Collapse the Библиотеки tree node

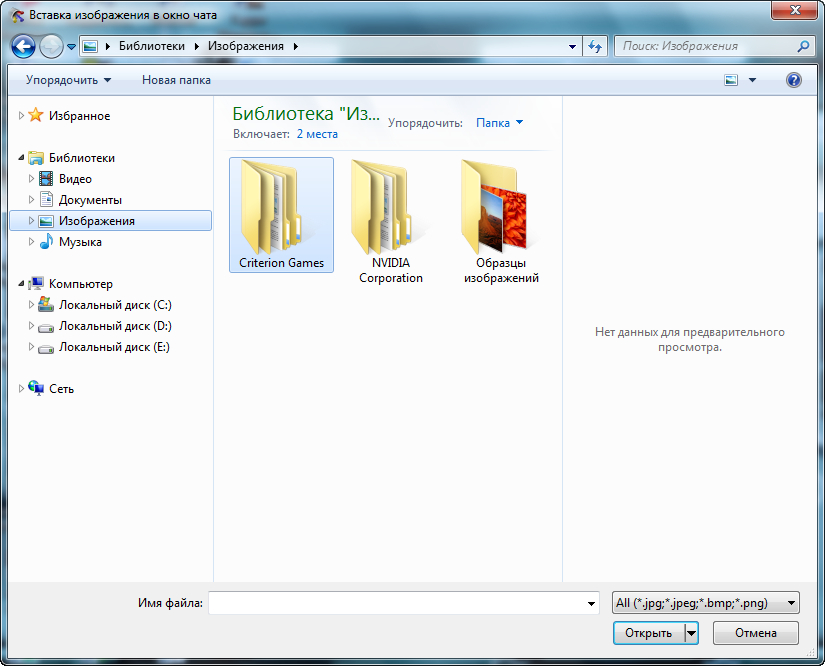pos(22,158)
